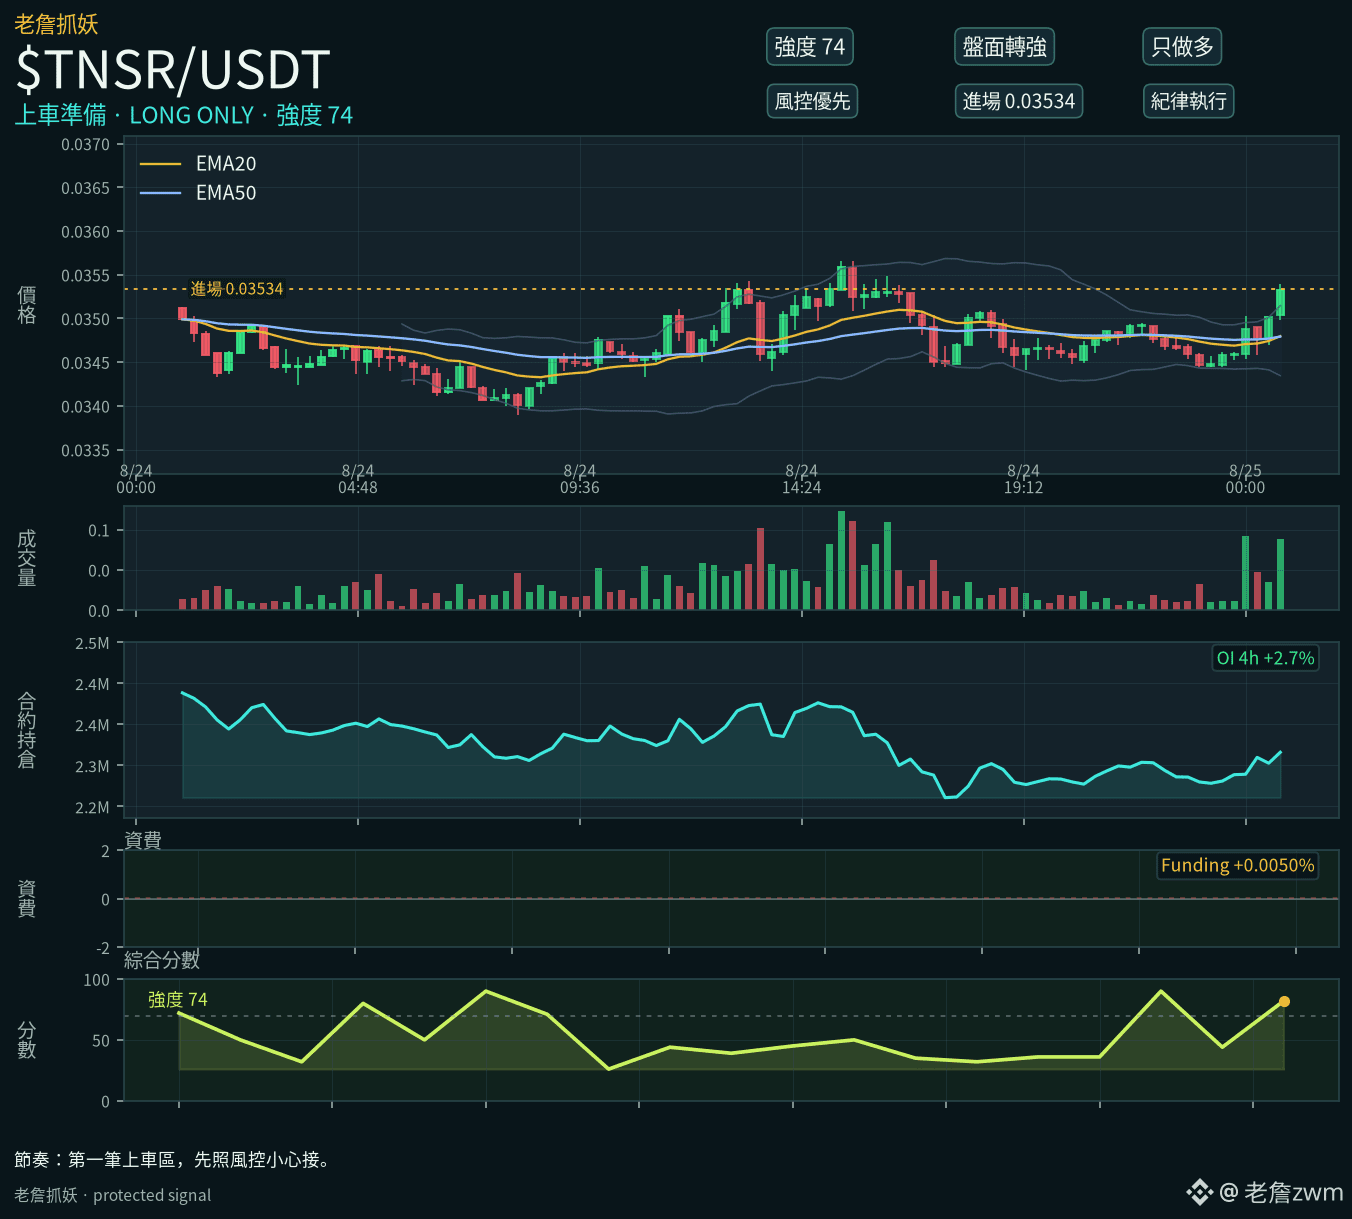Click the 進場 0.03534 badge at top

(1018, 101)
